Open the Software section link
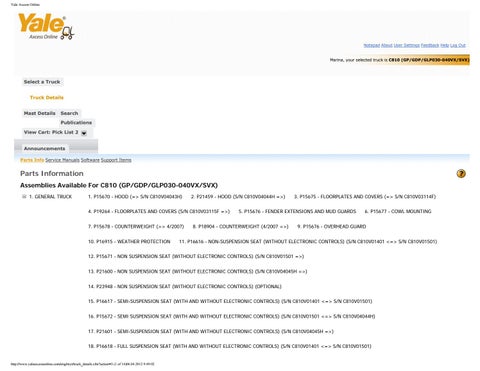The width and height of the screenshot is (480, 371). point(90,160)
